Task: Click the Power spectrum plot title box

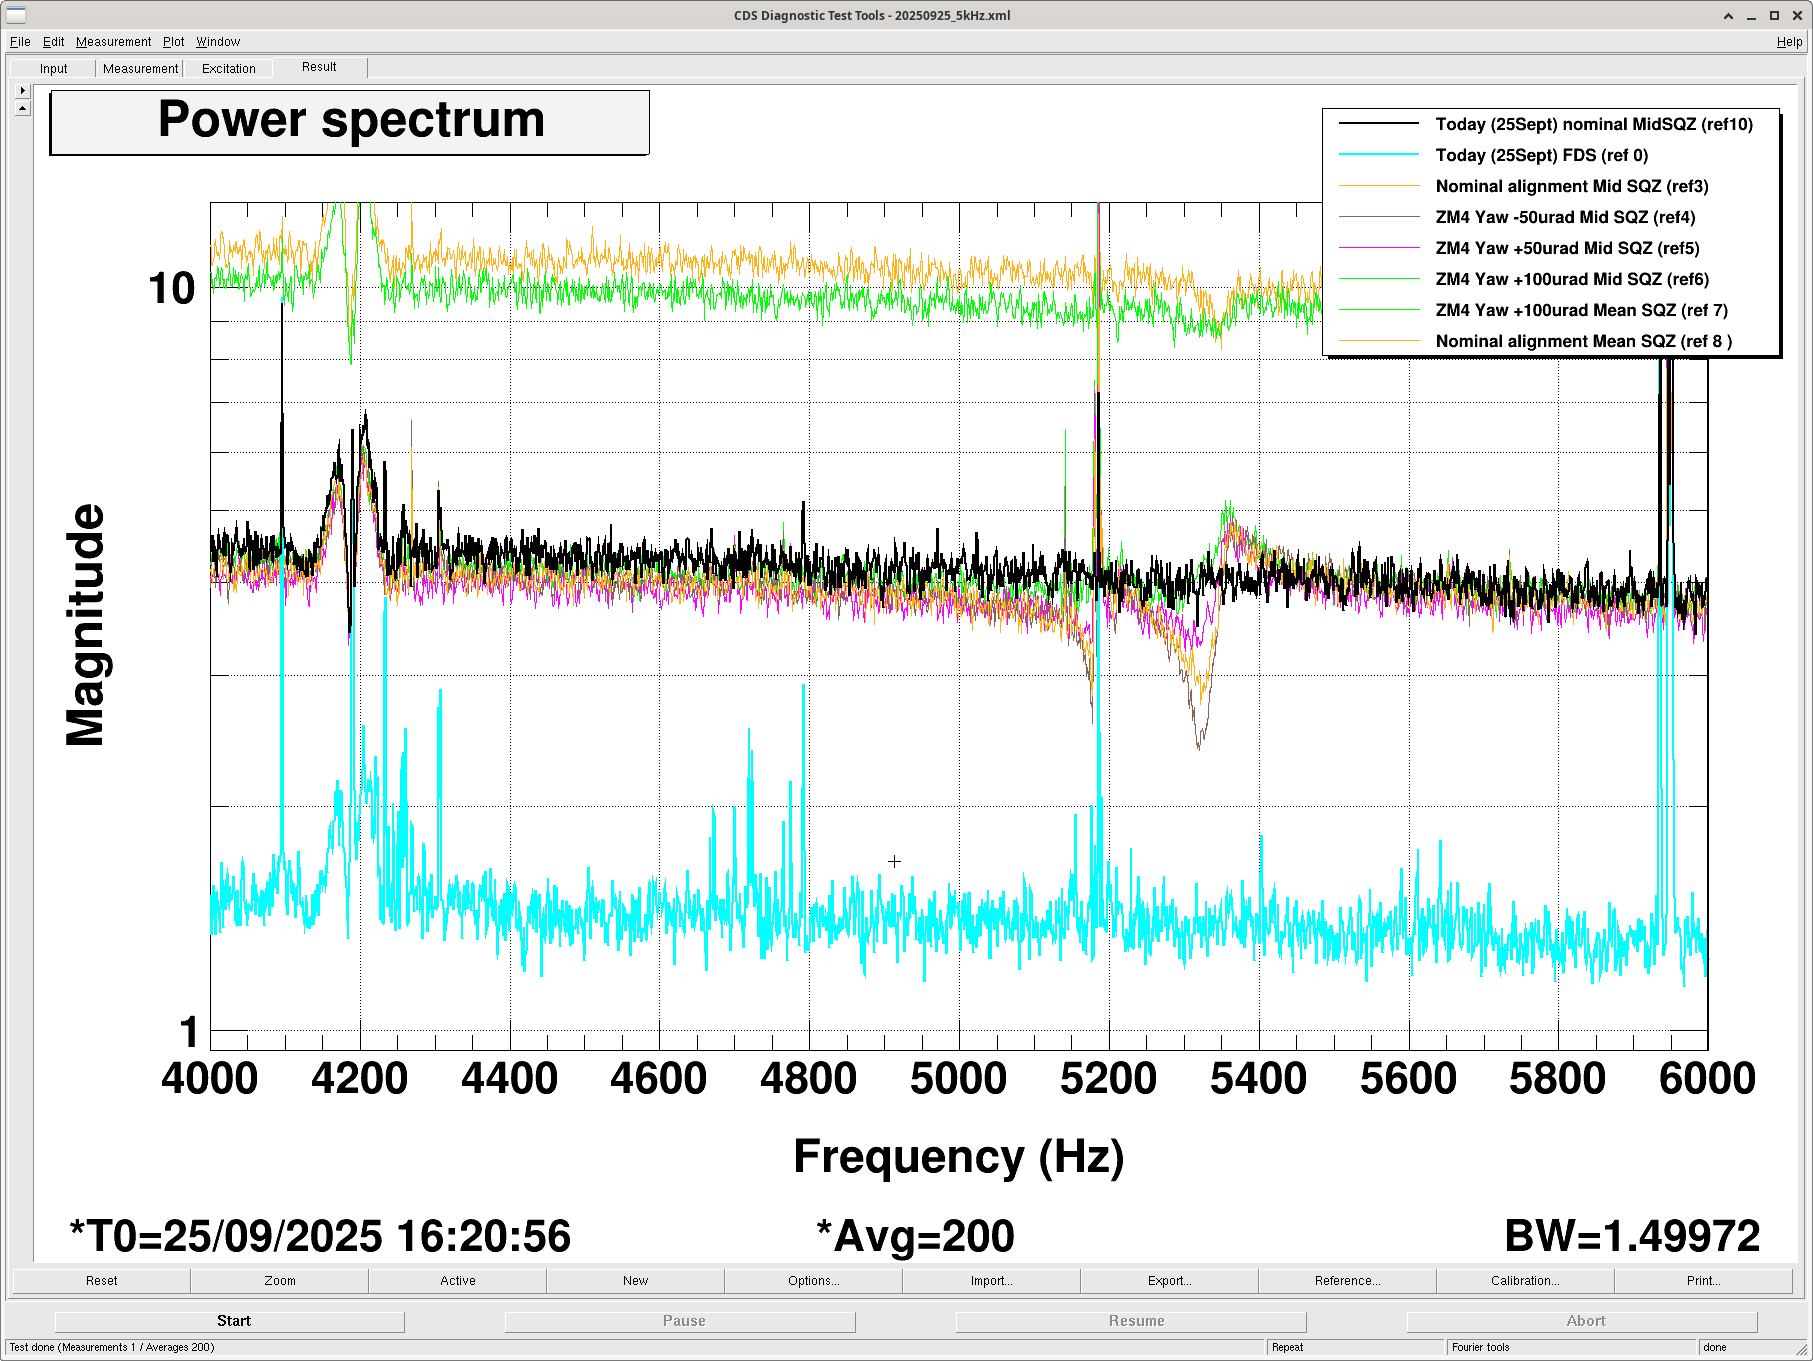Action: click(350, 122)
